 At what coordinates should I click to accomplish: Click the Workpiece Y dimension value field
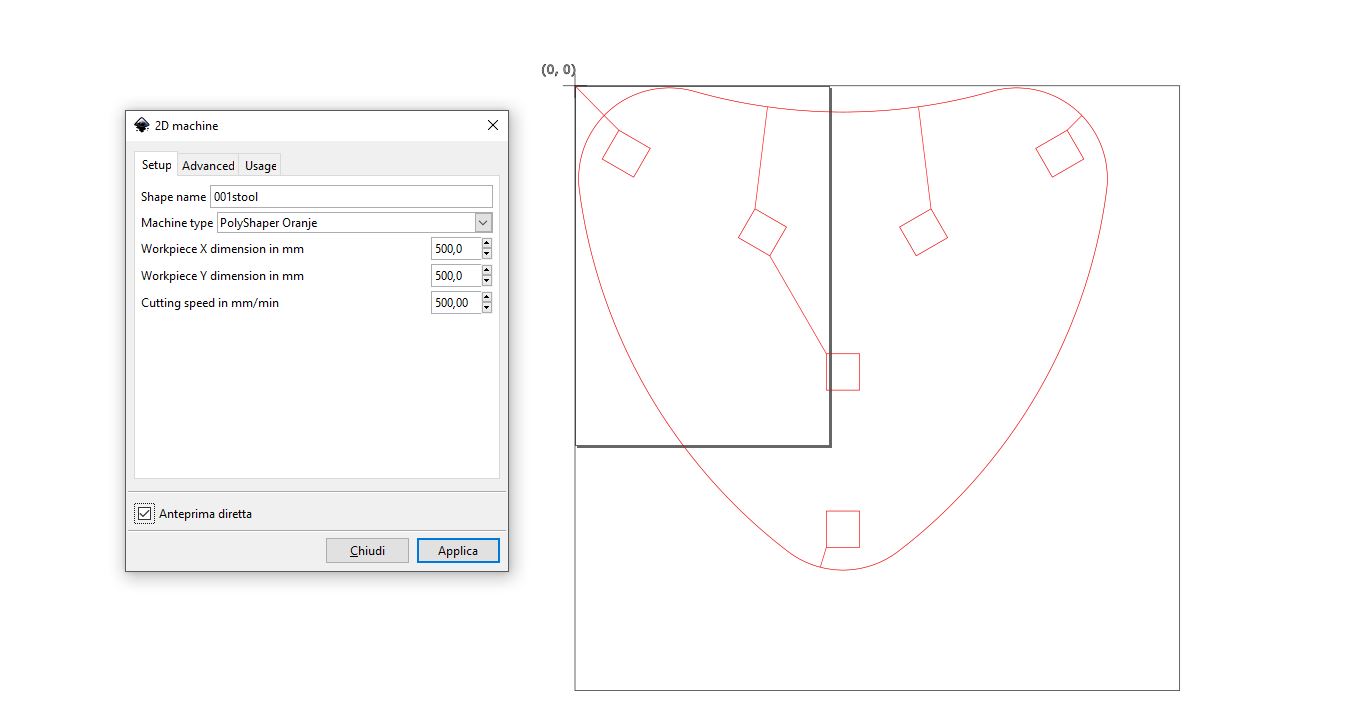point(456,276)
